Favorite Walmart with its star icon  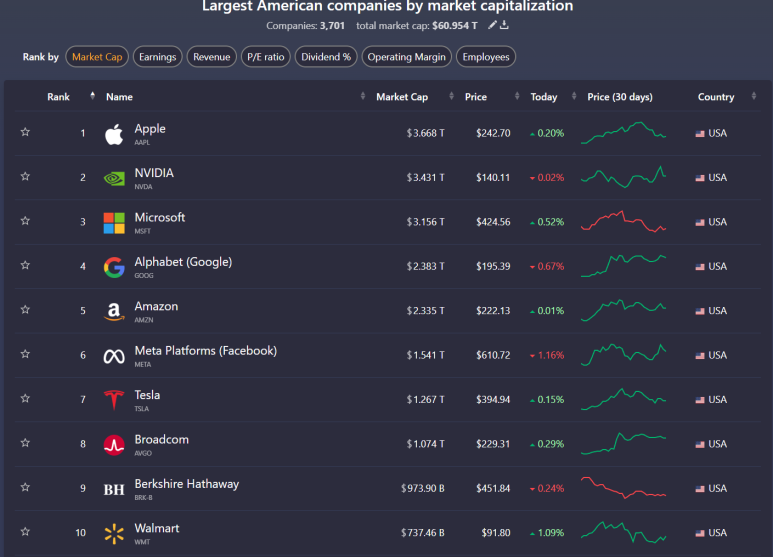[x=25, y=531]
